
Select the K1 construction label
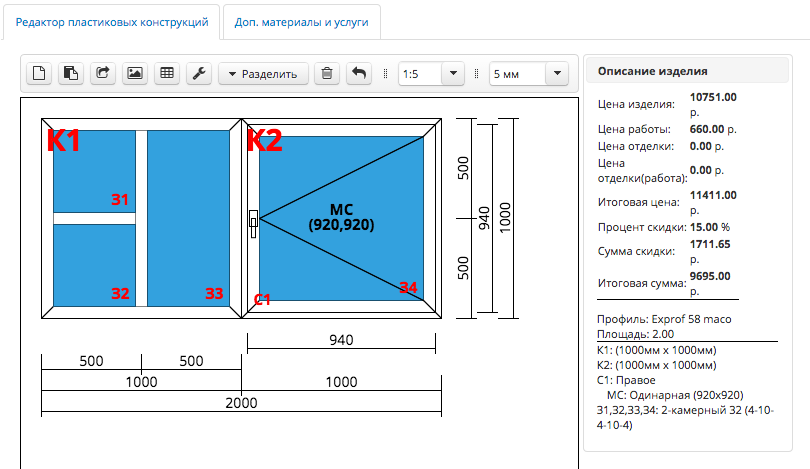point(64,141)
